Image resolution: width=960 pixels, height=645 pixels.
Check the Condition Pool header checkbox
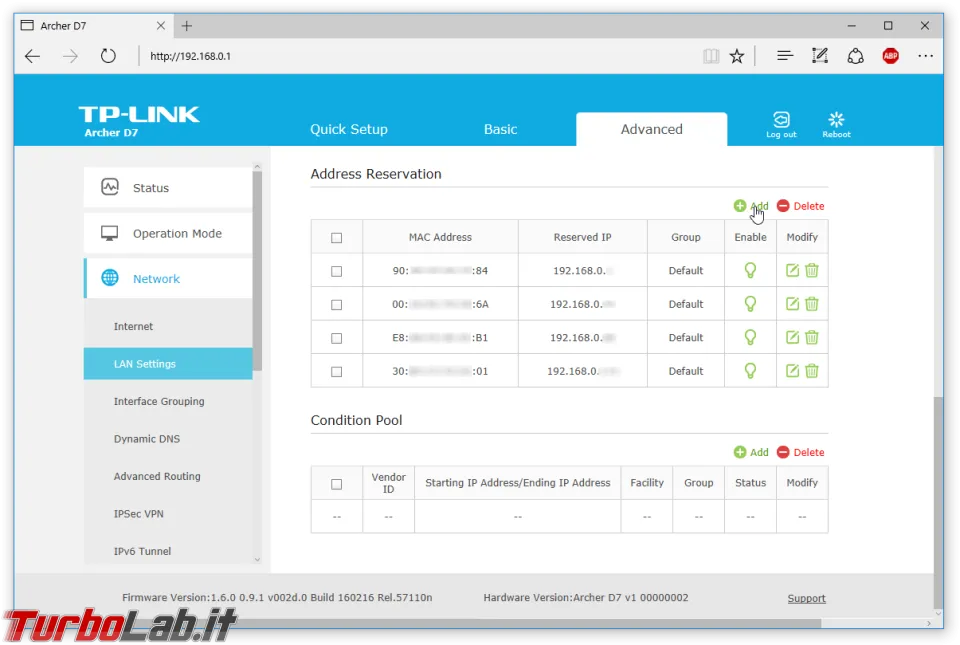click(x=337, y=484)
